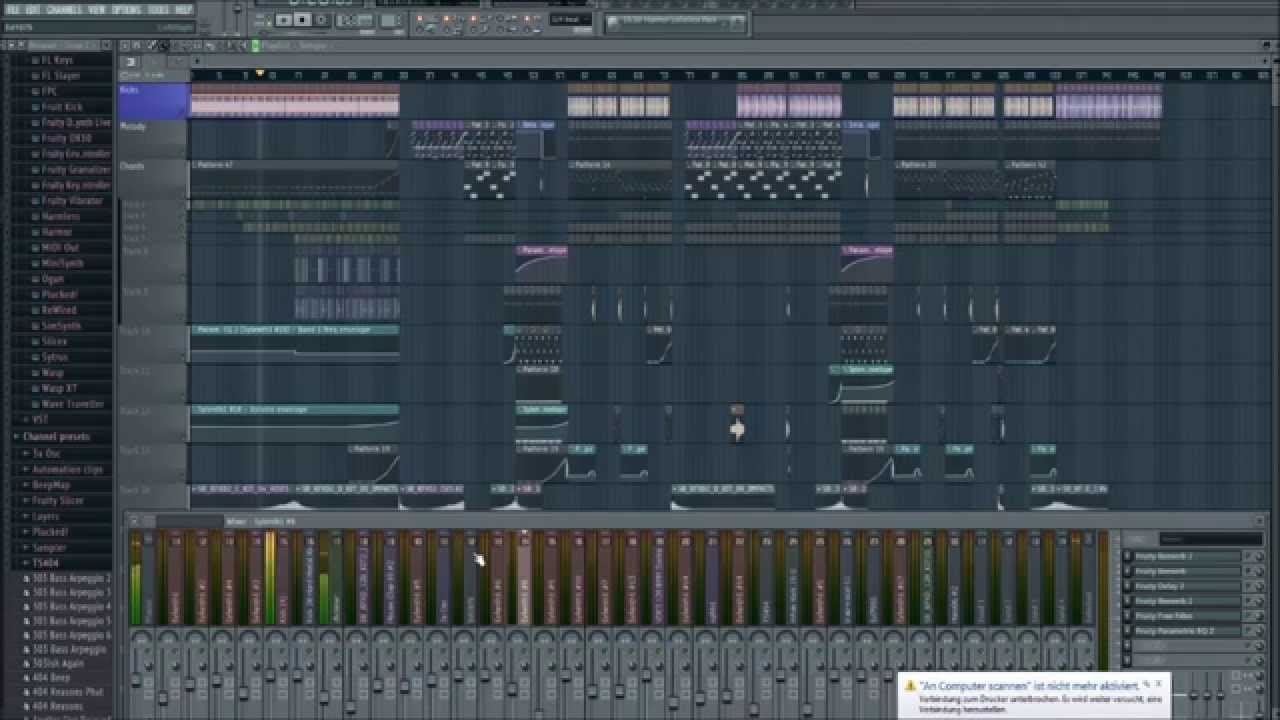Select Fruit Kick in browser
This screenshot has width=1280, height=720.
pyautogui.click(x=62, y=107)
